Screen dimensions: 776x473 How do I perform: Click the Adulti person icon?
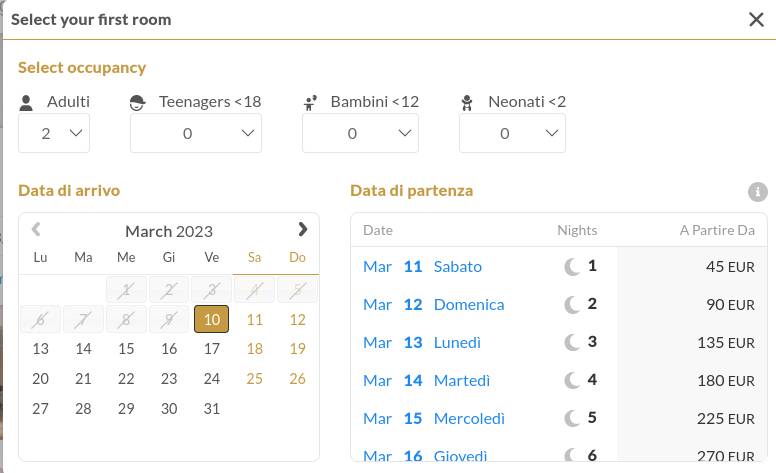[26, 103]
